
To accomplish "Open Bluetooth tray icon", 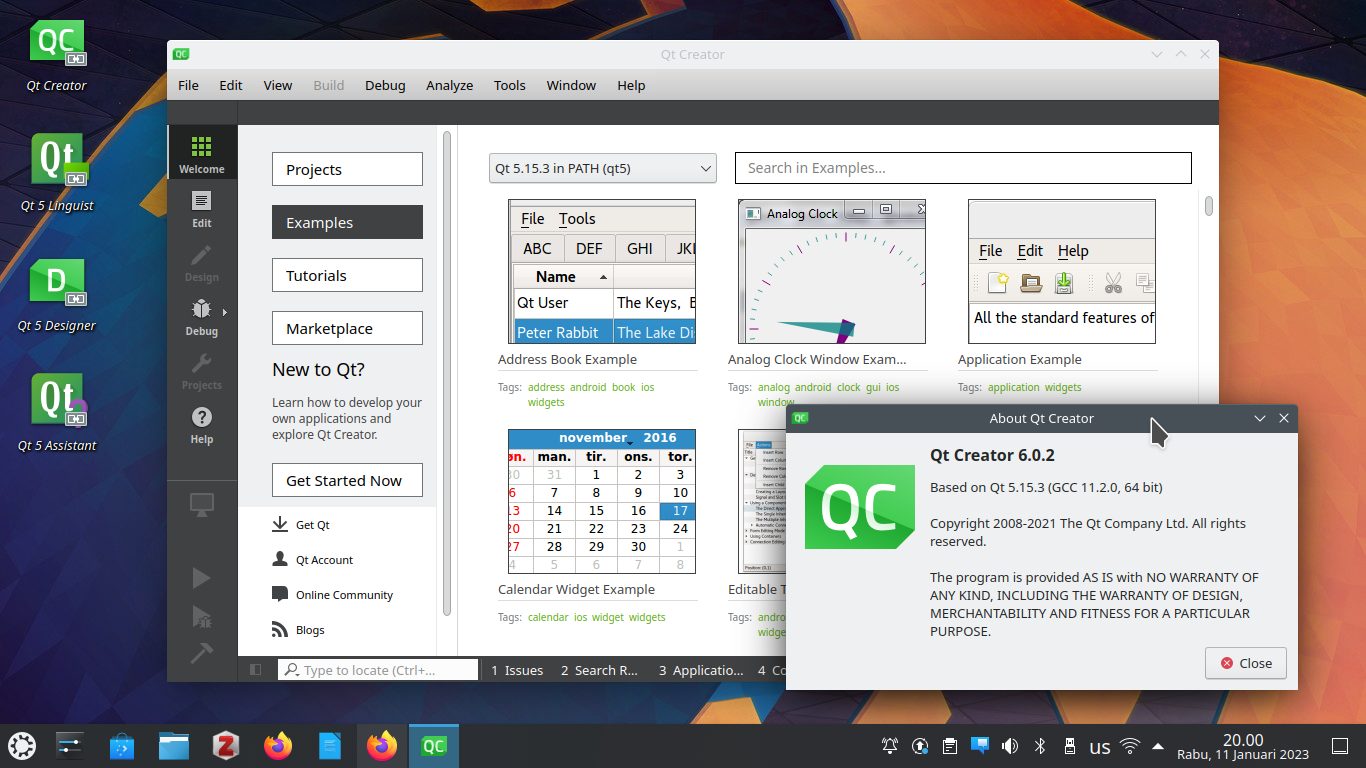I will click(x=1039, y=746).
